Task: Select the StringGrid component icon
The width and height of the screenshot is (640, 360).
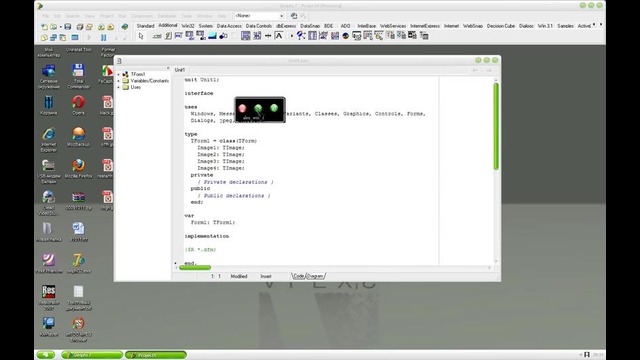Action: click(x=190, y=36)
